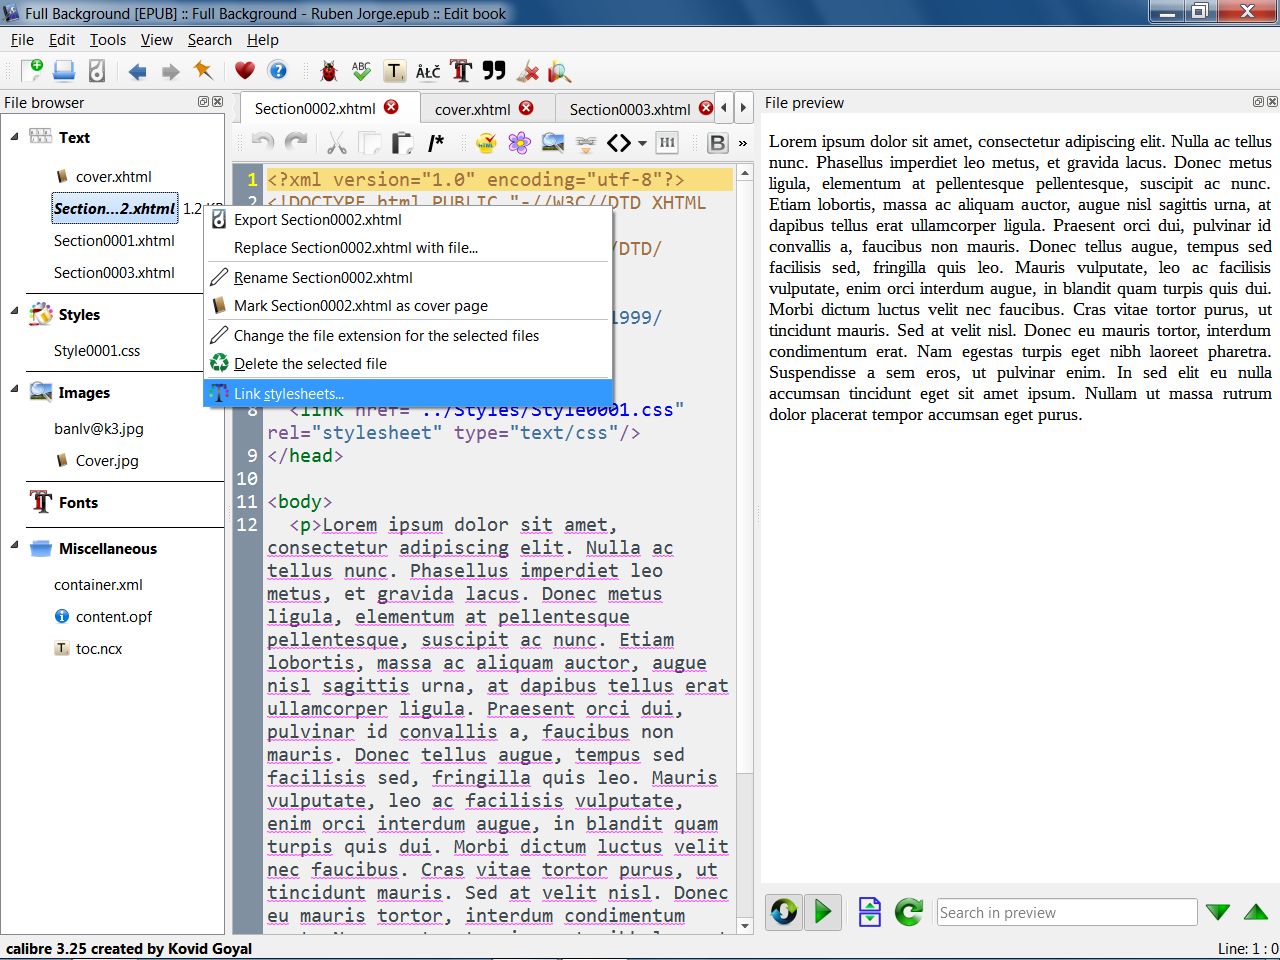
Task: Collapse the Text section in File browser
Action: click(x=14, y=137)
